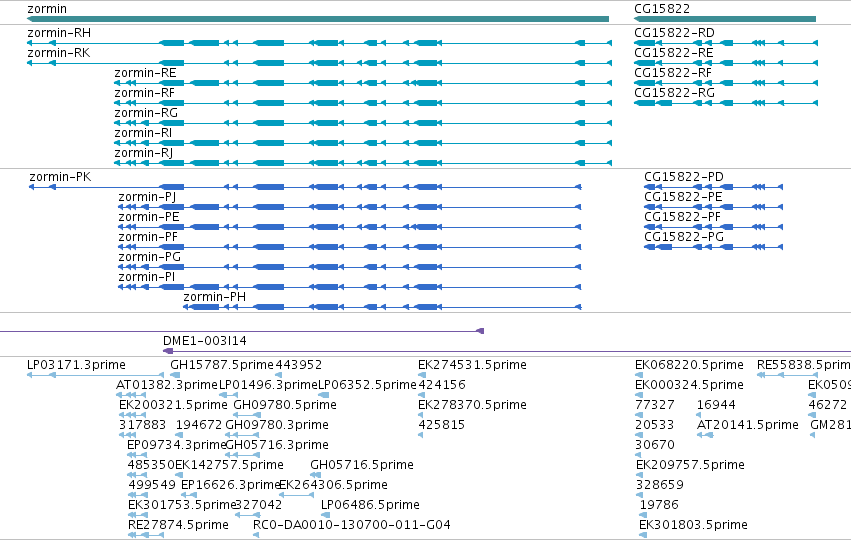Select feature 443952
The width and height of the screenshot is (851, 540).
coord(299,365)
